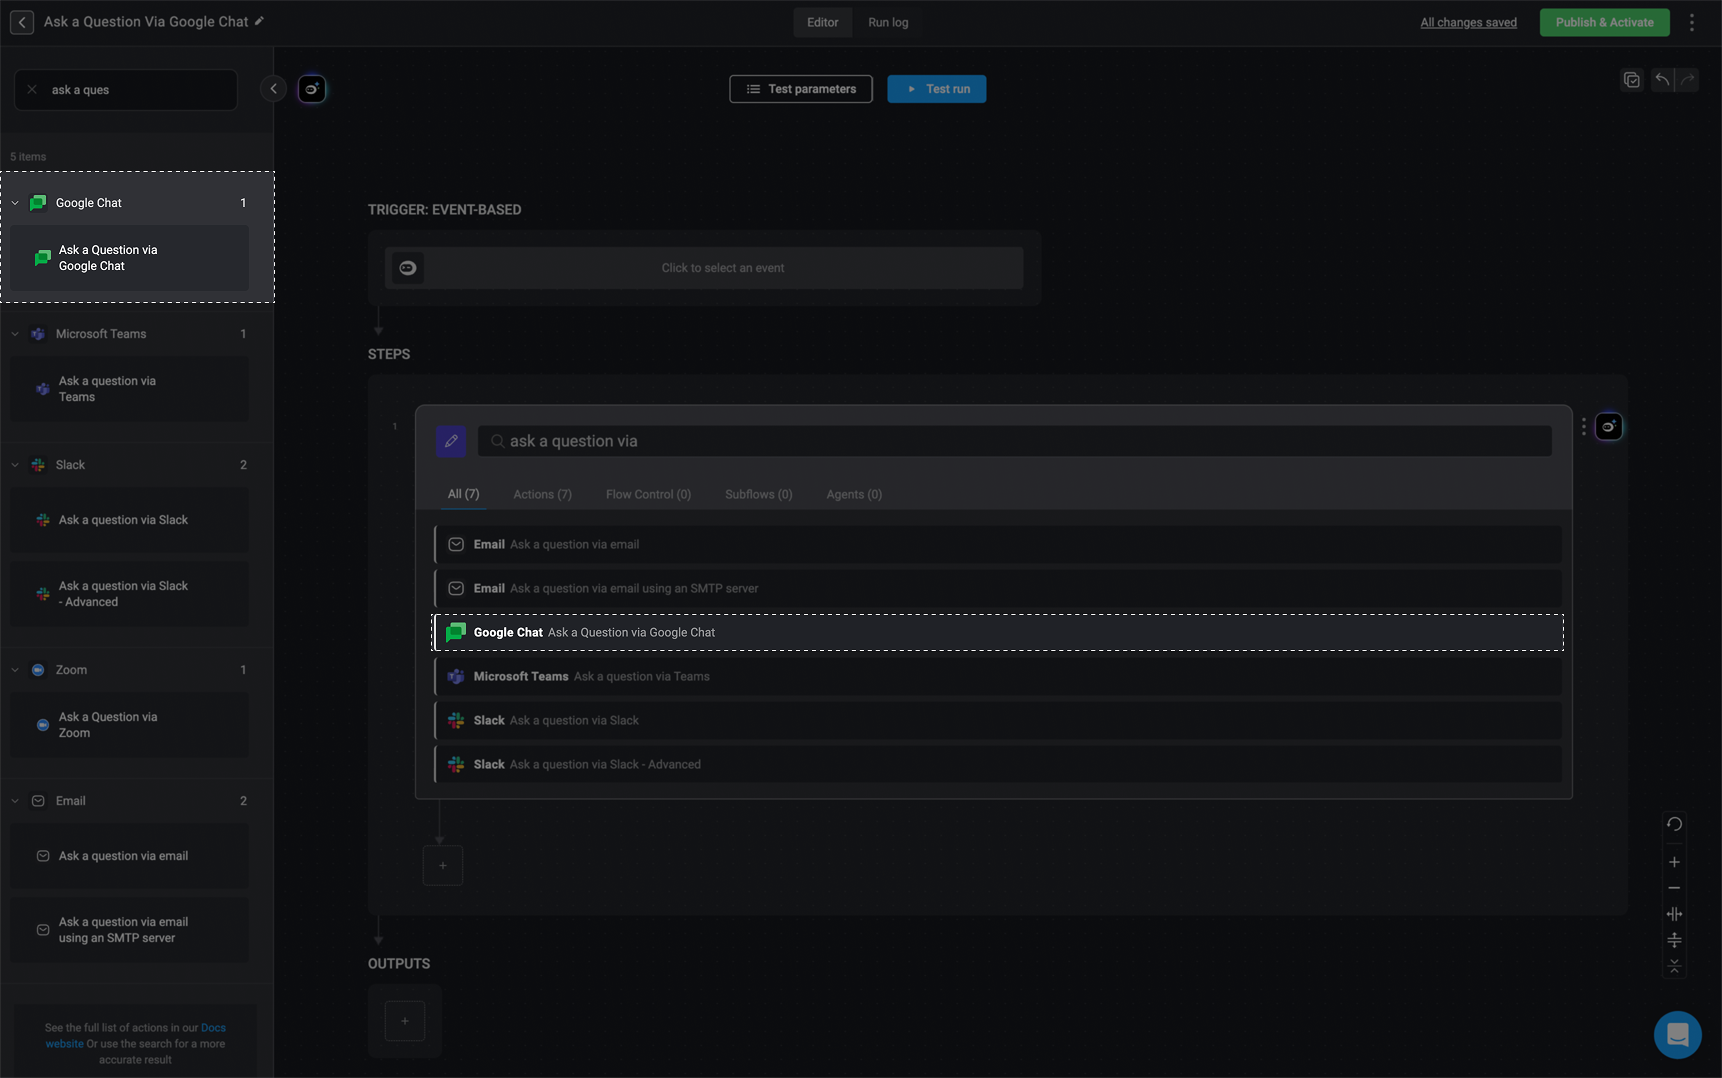Select the Actions (7) tab
This screenshot has width=1722, height=1078.
tap(542, 494)
